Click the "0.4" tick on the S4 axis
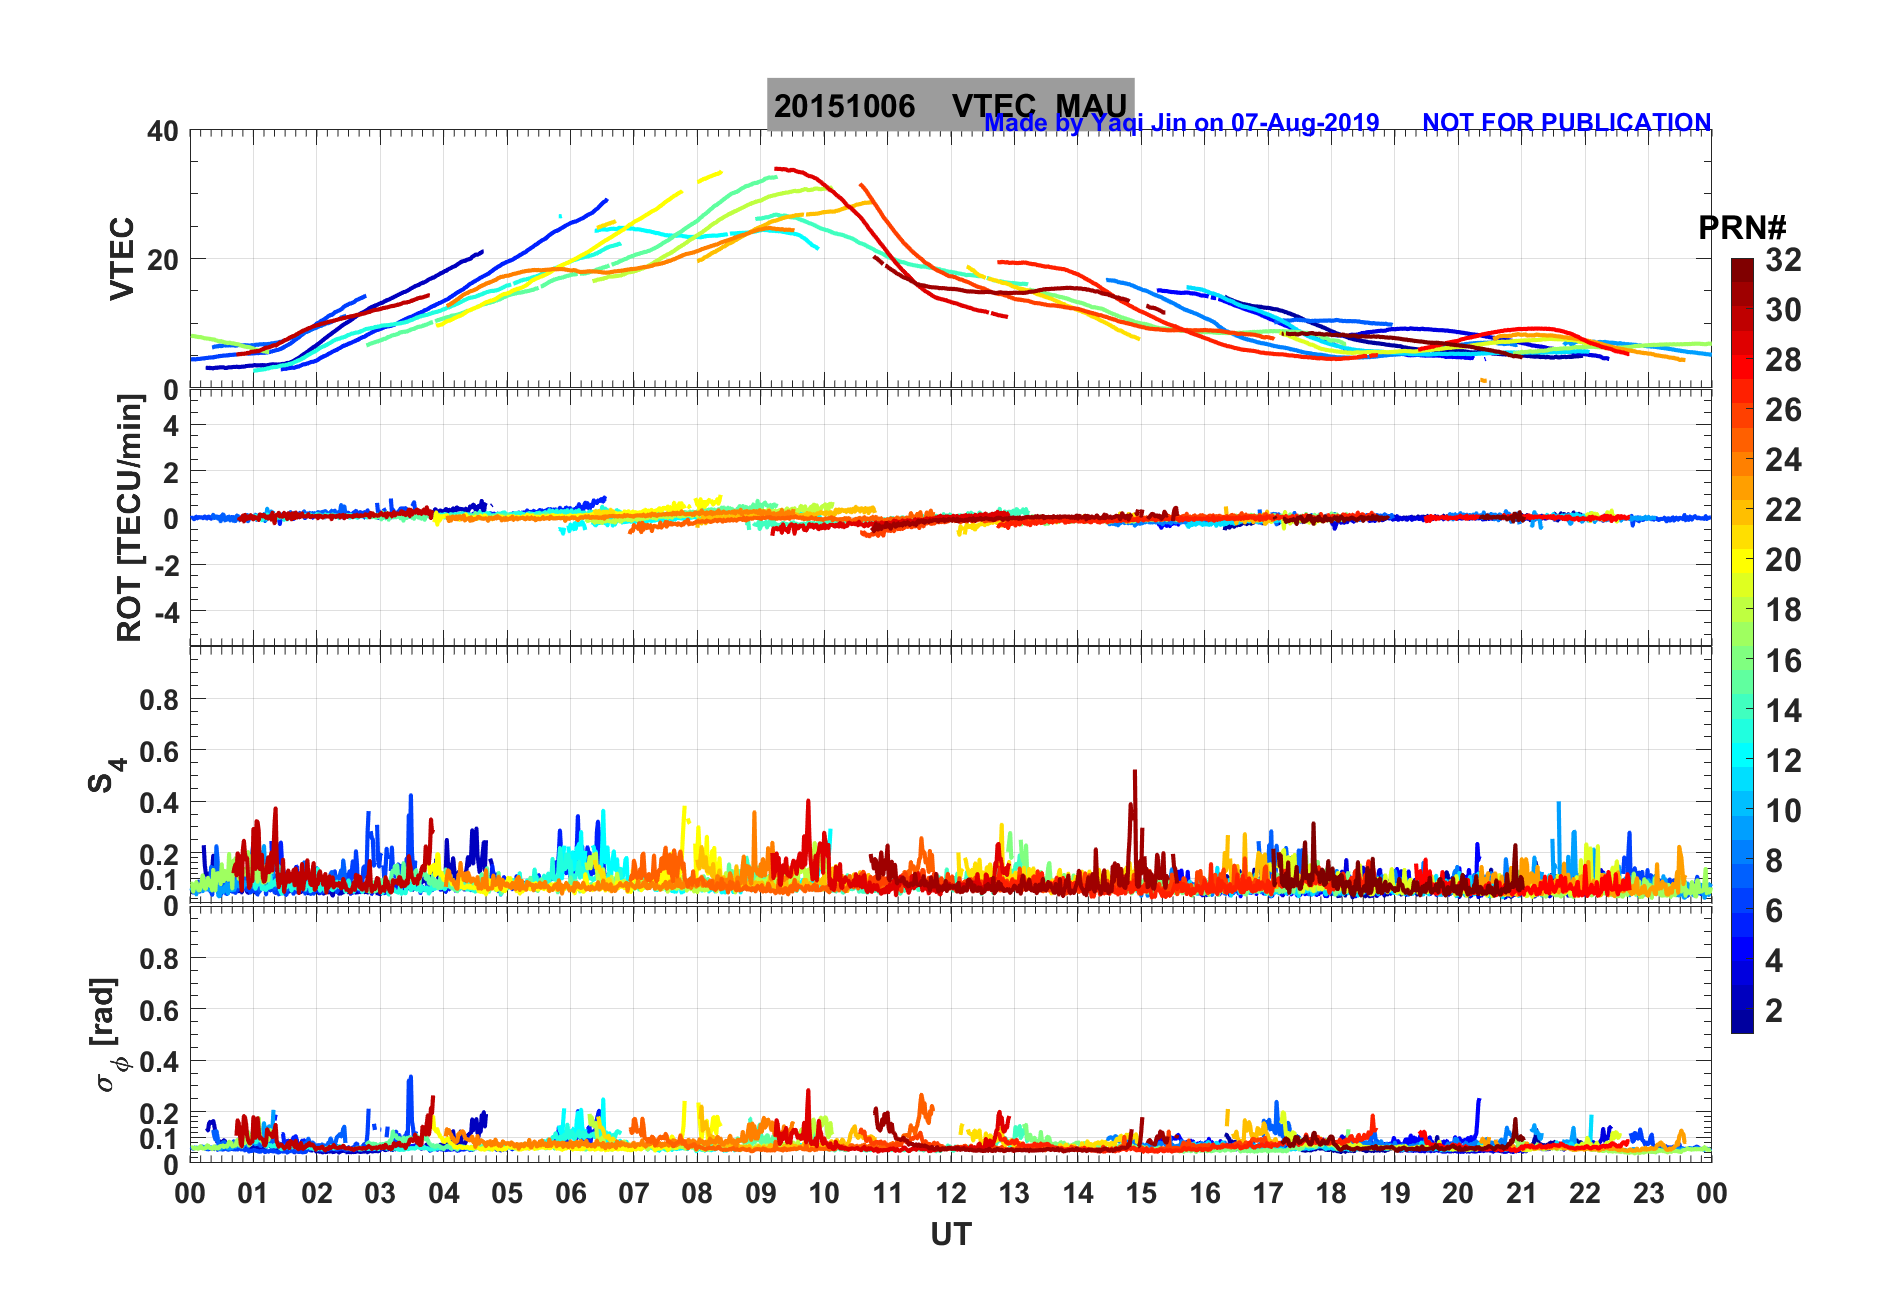 click(158, 803)
